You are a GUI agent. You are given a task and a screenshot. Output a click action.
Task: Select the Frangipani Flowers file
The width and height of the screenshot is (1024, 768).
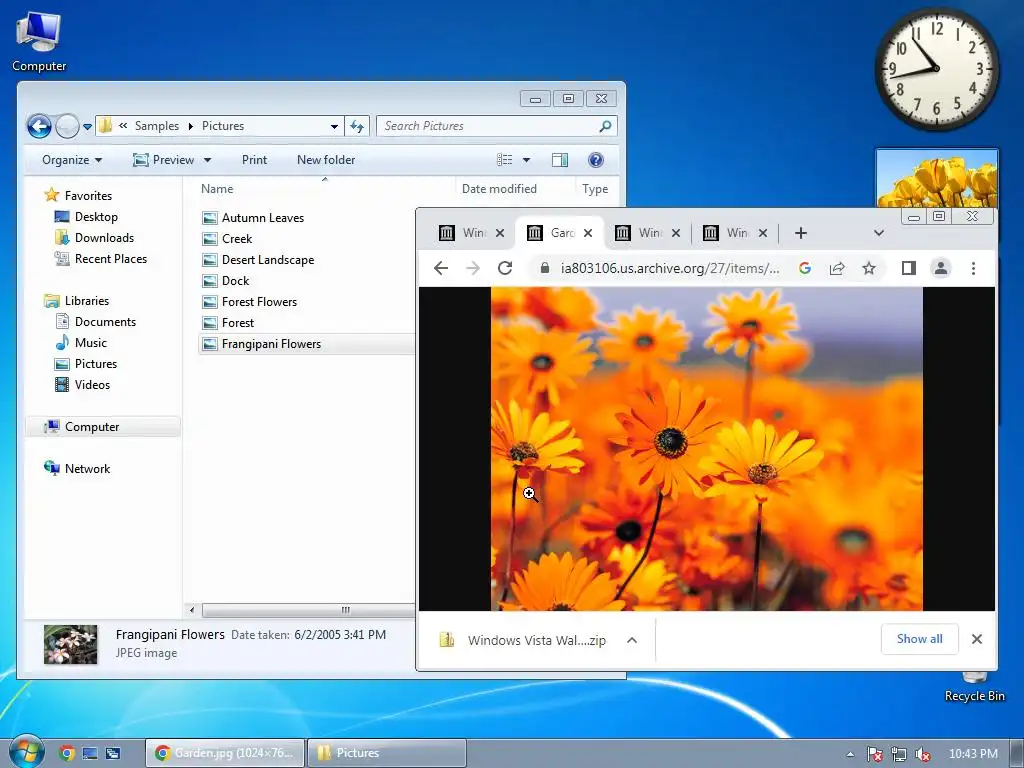[307, 344]
